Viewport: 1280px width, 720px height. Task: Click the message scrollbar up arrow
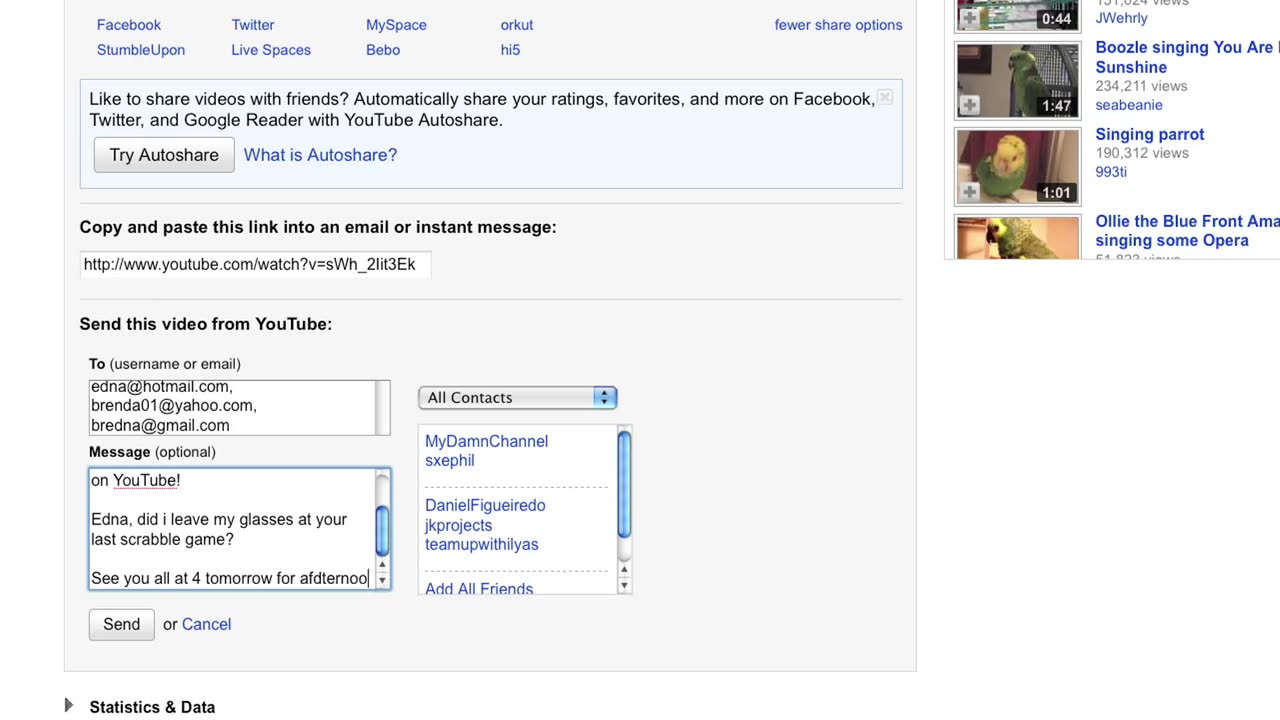(x=382, y=565)
